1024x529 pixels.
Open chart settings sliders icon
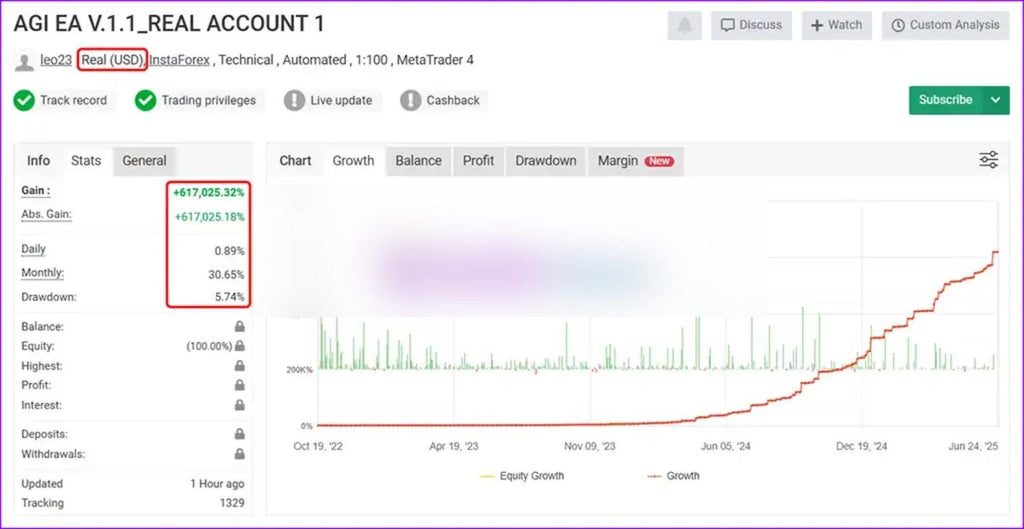[x=988, y=160]
